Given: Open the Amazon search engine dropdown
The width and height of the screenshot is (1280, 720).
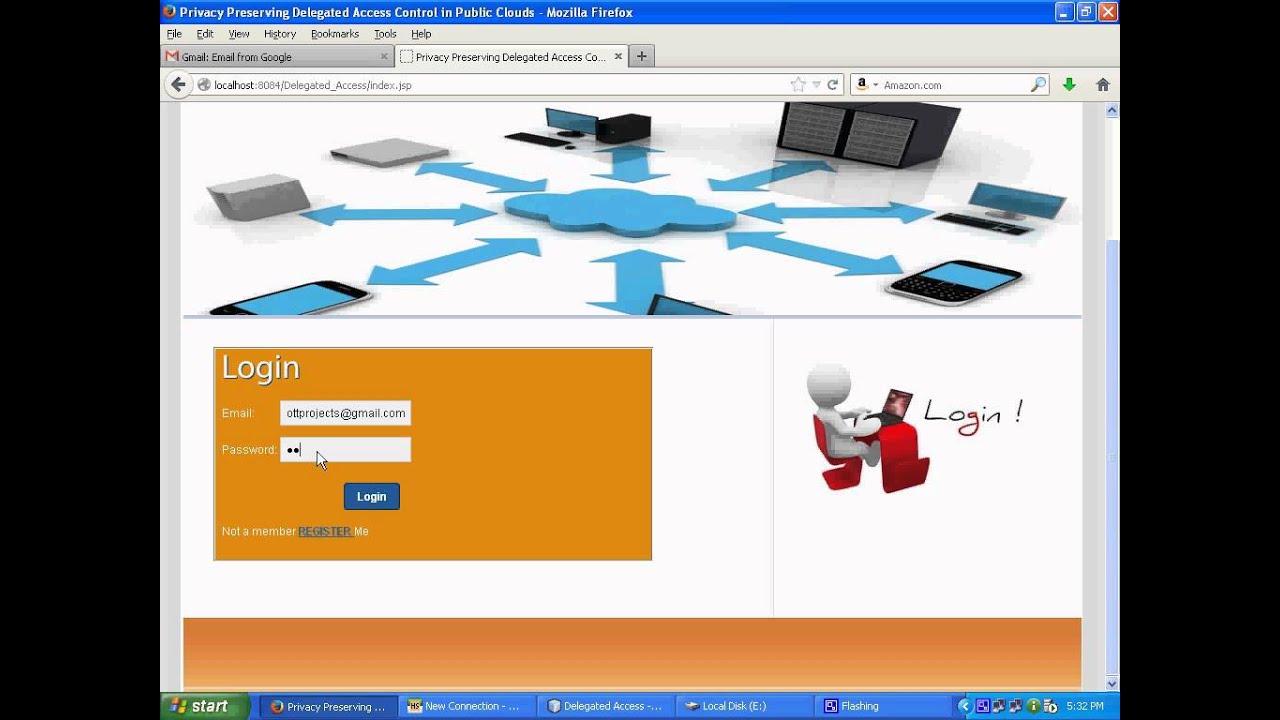Looking at the screenshot, I should 866,85.
